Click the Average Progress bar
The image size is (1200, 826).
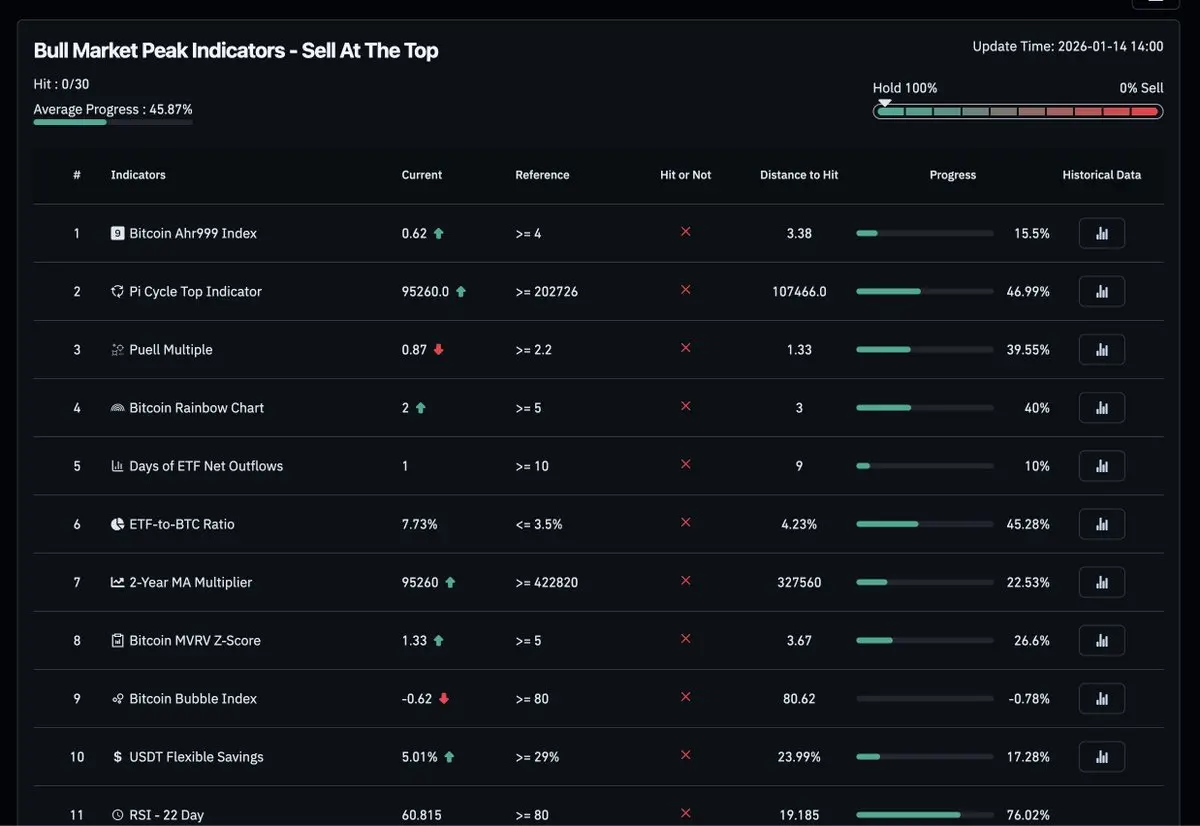112,122
